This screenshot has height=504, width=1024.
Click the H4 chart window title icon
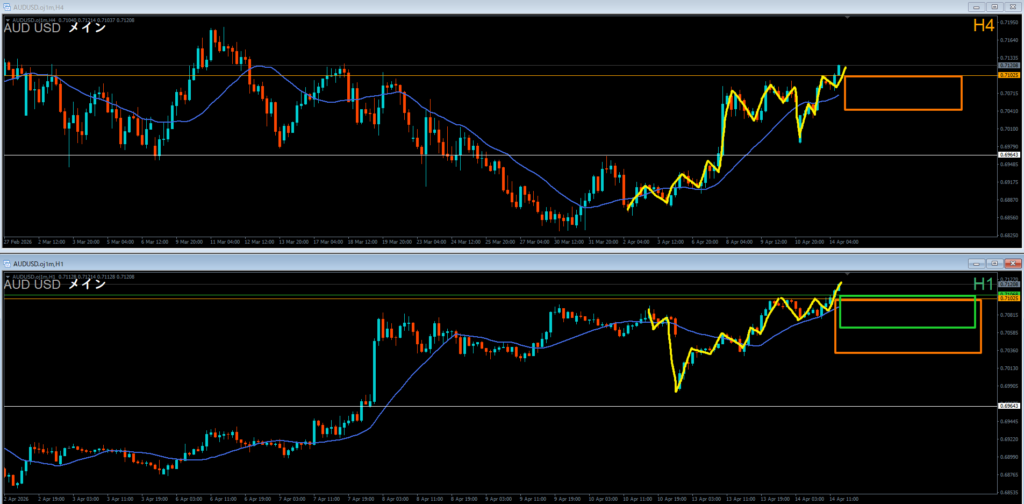(7, 7)
